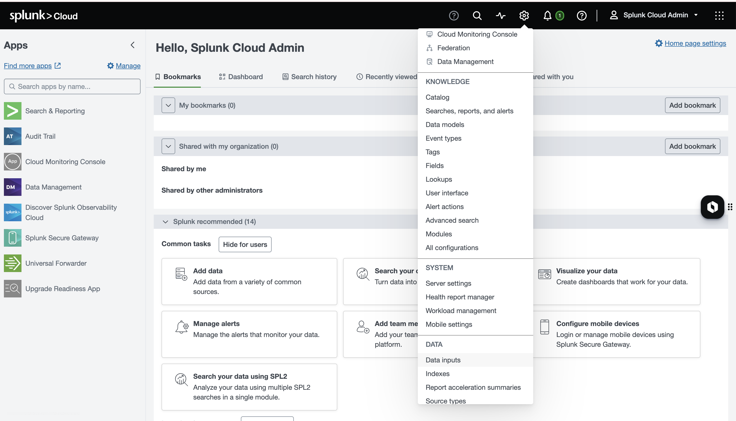Collapse the Apps sidebar with the chevron
736x421 pixels.
point(133,45)
